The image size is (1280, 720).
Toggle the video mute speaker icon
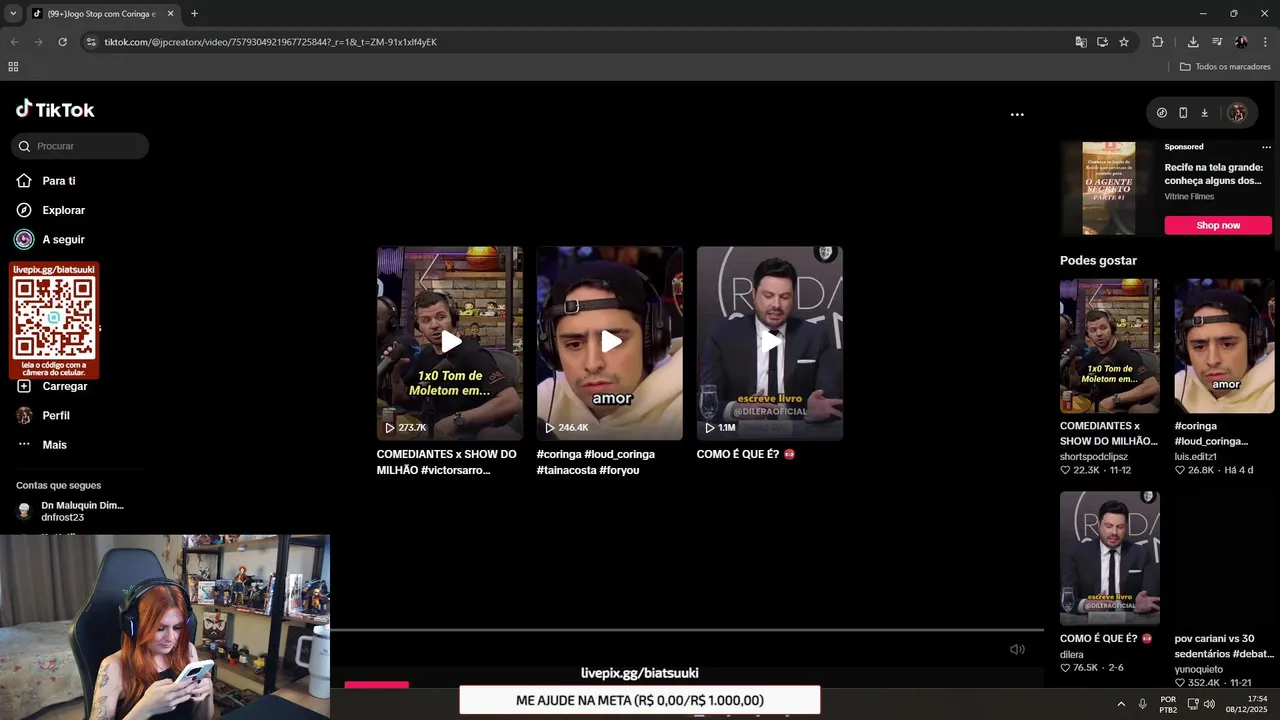click(1017, 649)
